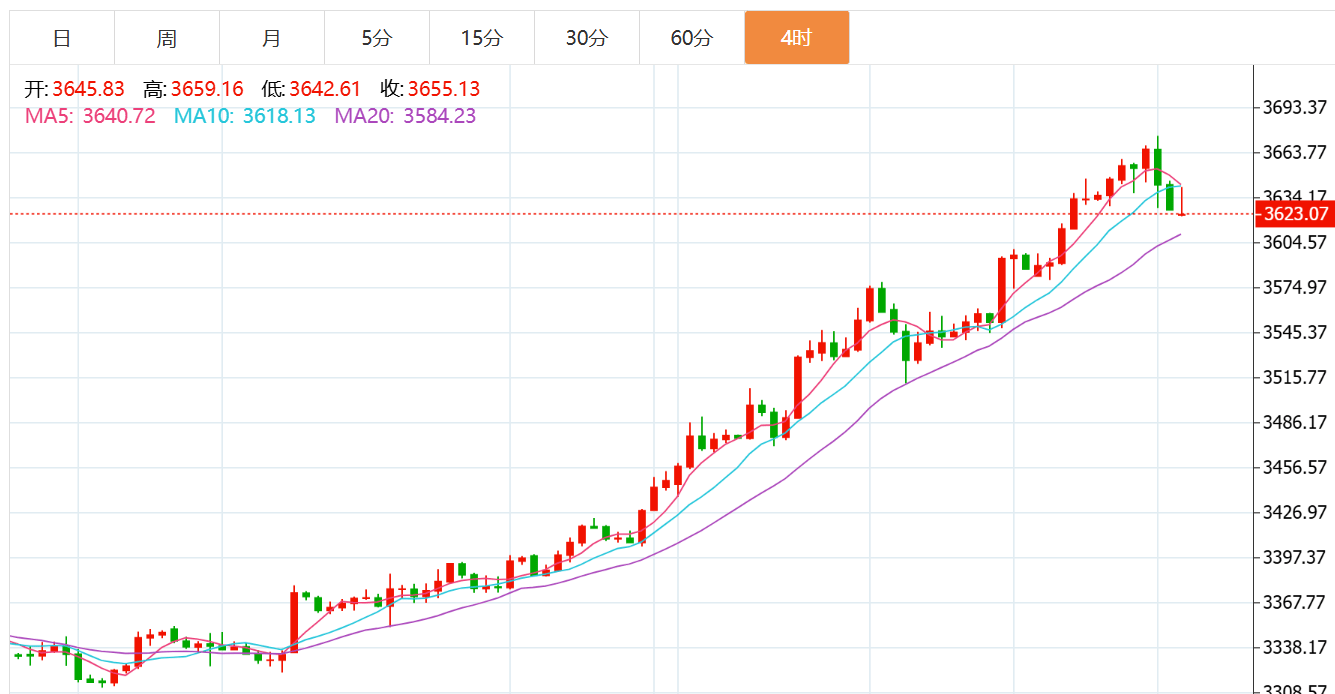Click the tall green candle at chart peak
Image resolution: width=1335 pixels, height=694 pixels.
1158,166
